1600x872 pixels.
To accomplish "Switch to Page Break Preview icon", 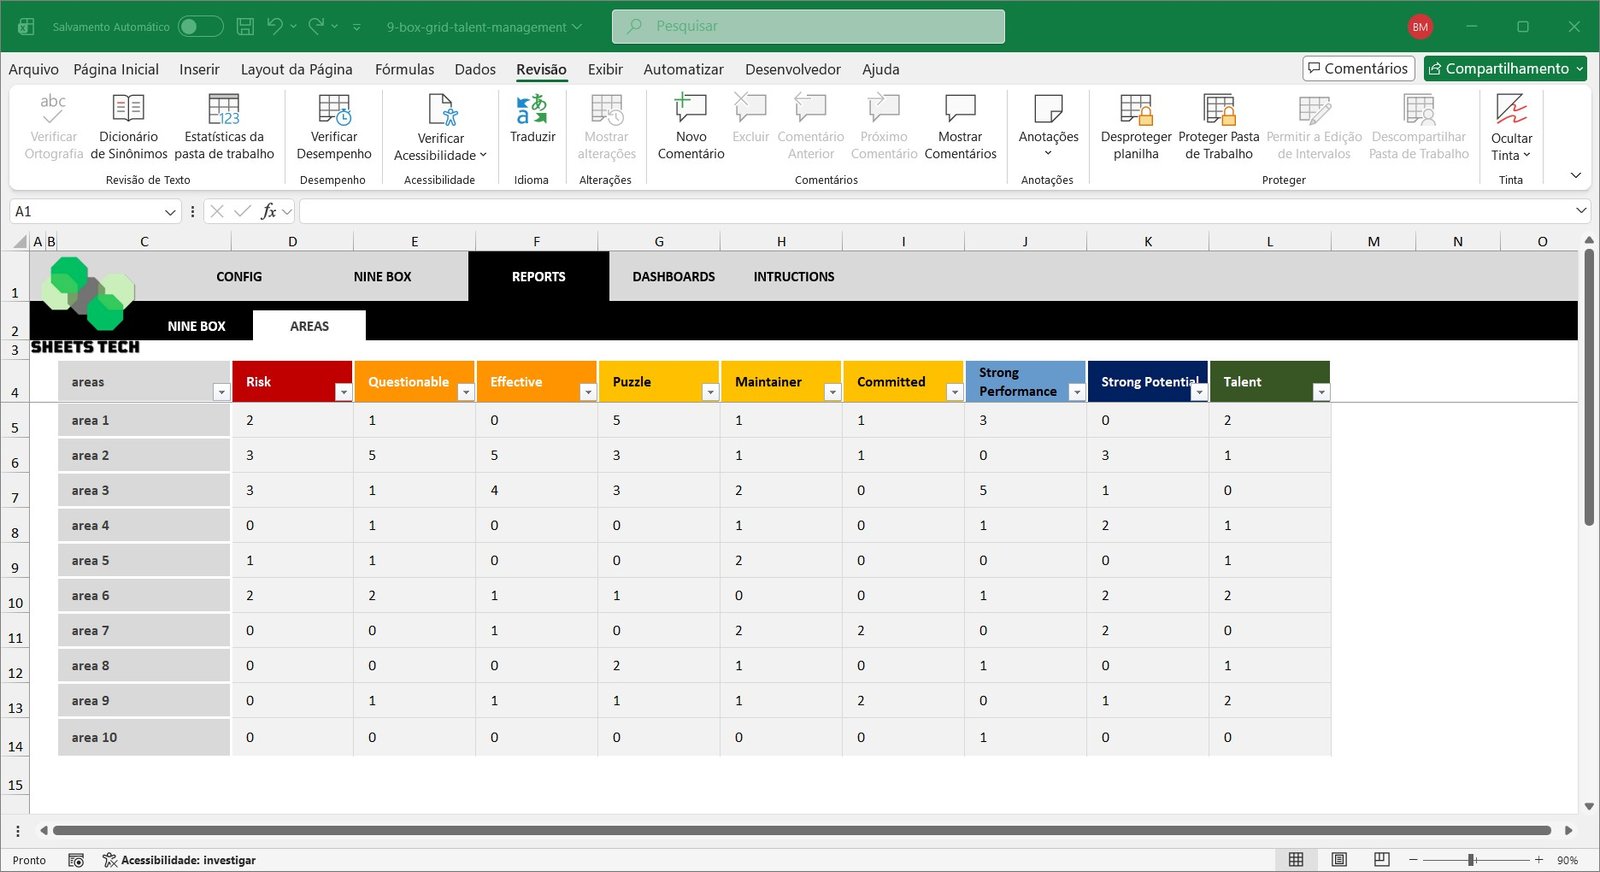I will click(1382, 860).
